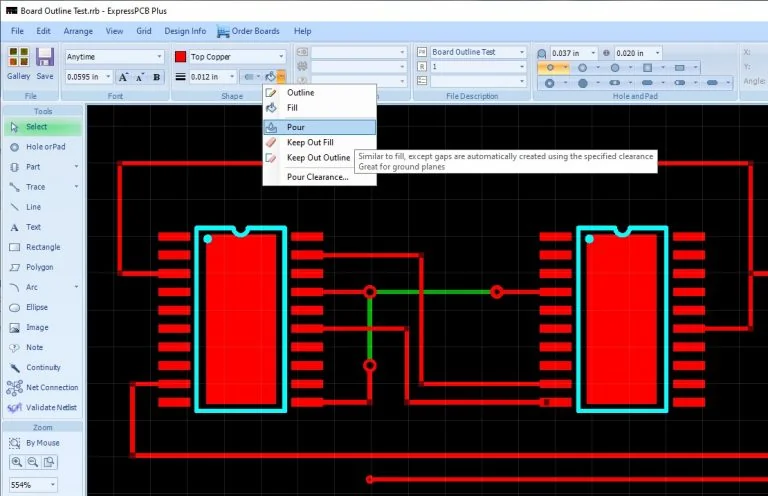Open the 0.037 in pad diameter dropdown

pos(593,53)
